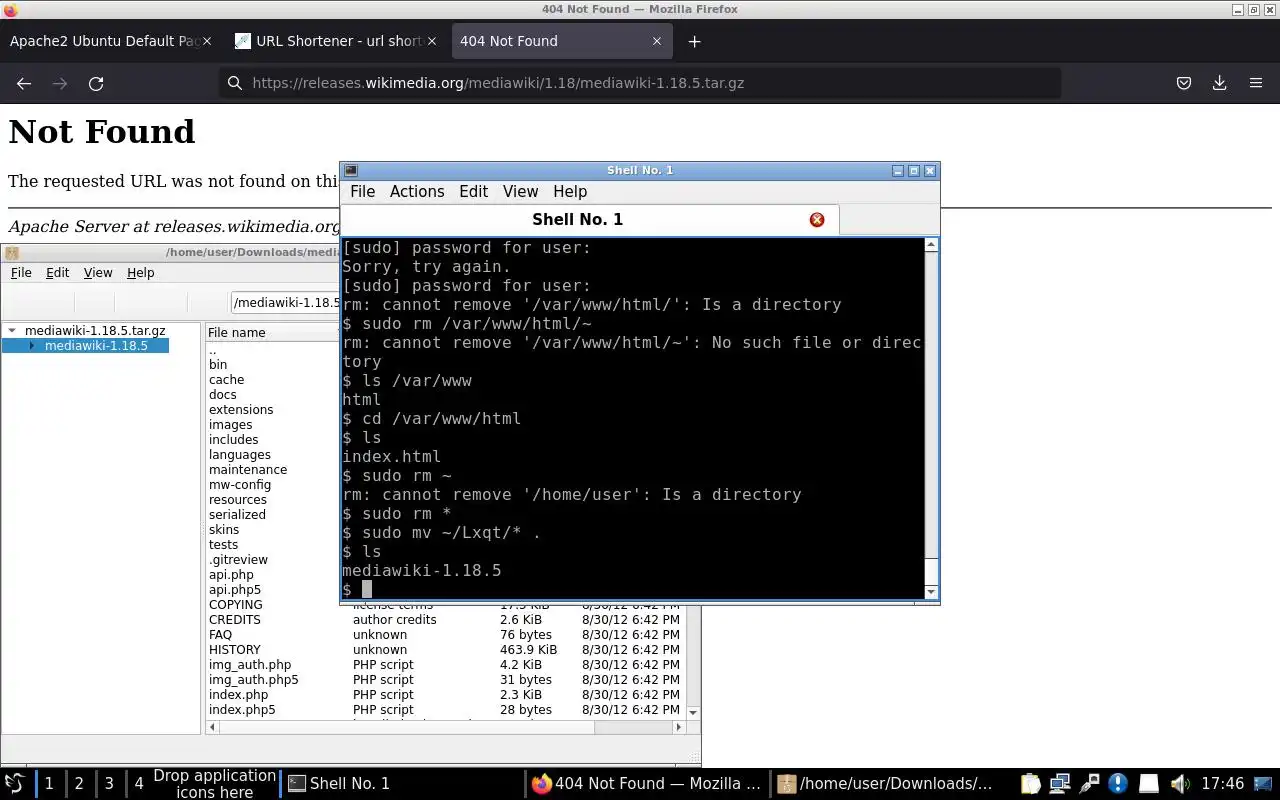Click terminal scrollbar up arrow

(x=931, y=245)
